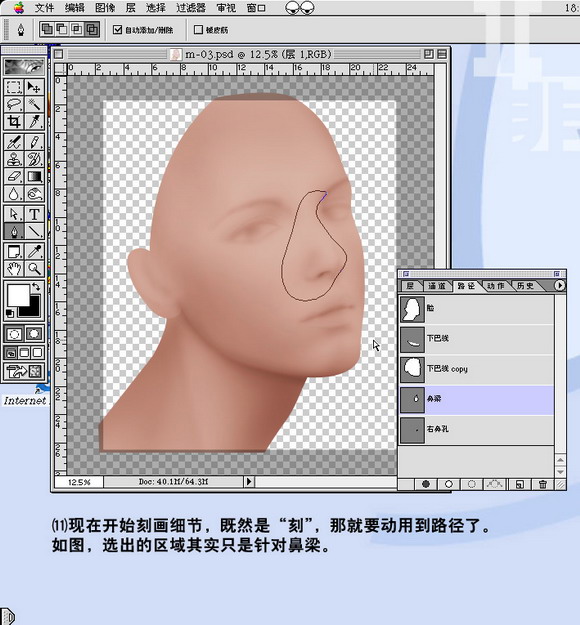Select the History Brush tool
This screenshot has width=580, height=625.
point(34,159)
